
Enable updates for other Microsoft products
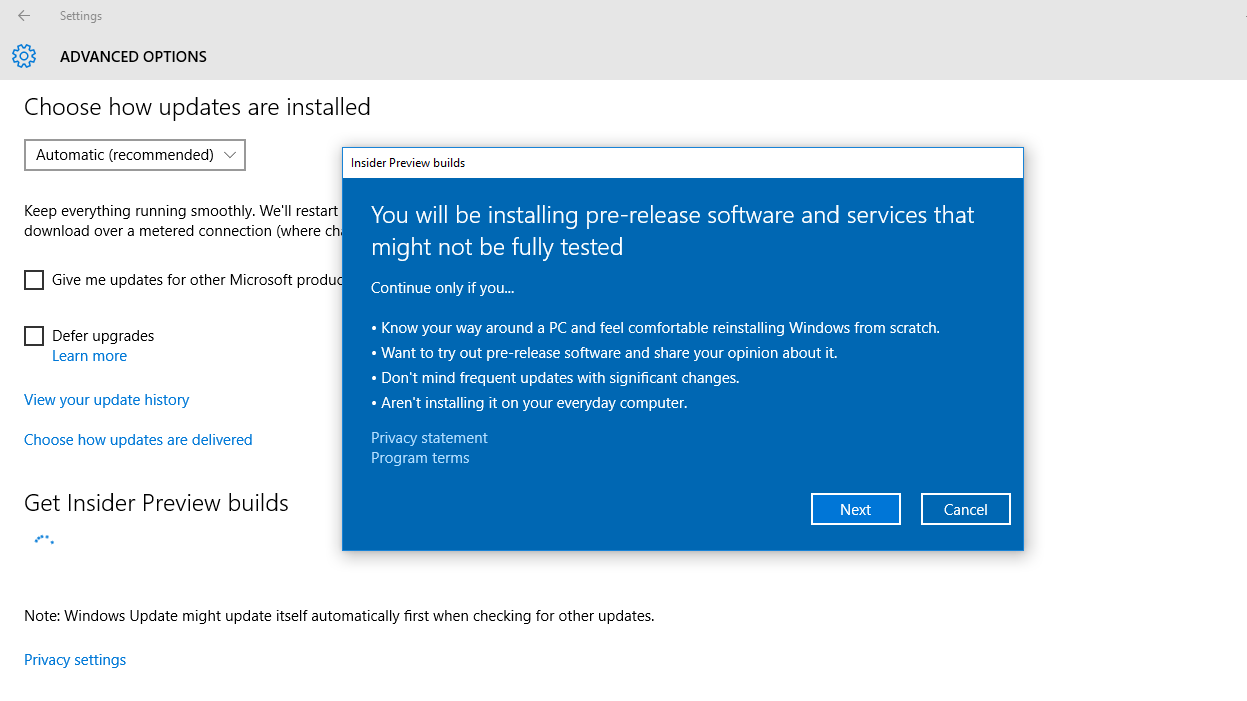(34, 280)
